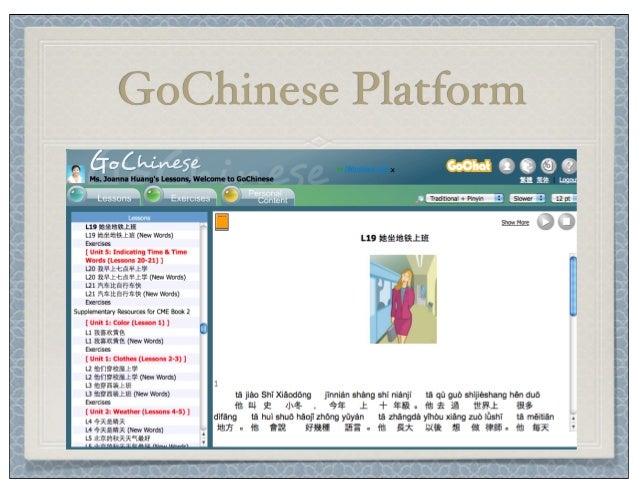This screenshot has width=638, height=493.
Task: Open the L1 lesson row without New Words
Action: point(105,333)
